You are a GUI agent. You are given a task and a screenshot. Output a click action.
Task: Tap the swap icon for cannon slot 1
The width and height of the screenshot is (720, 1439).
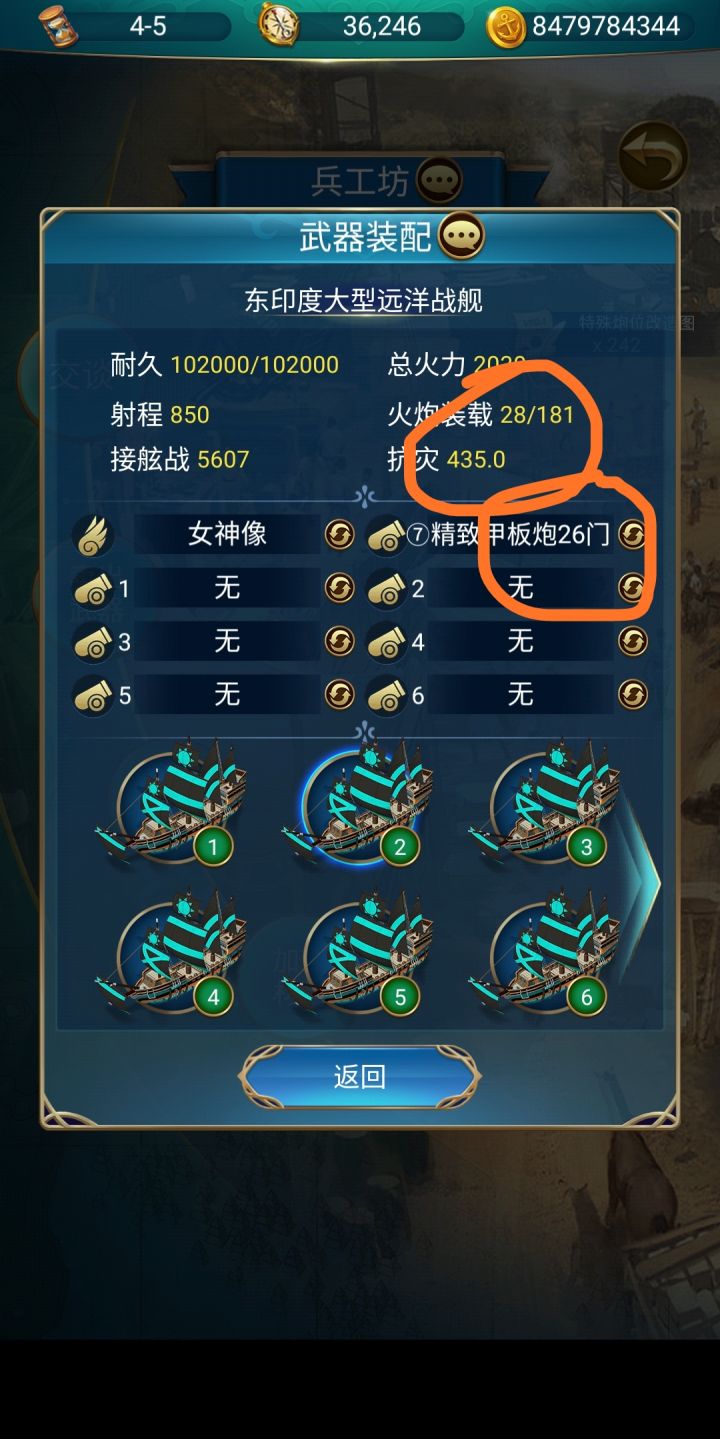coord(339,588)
